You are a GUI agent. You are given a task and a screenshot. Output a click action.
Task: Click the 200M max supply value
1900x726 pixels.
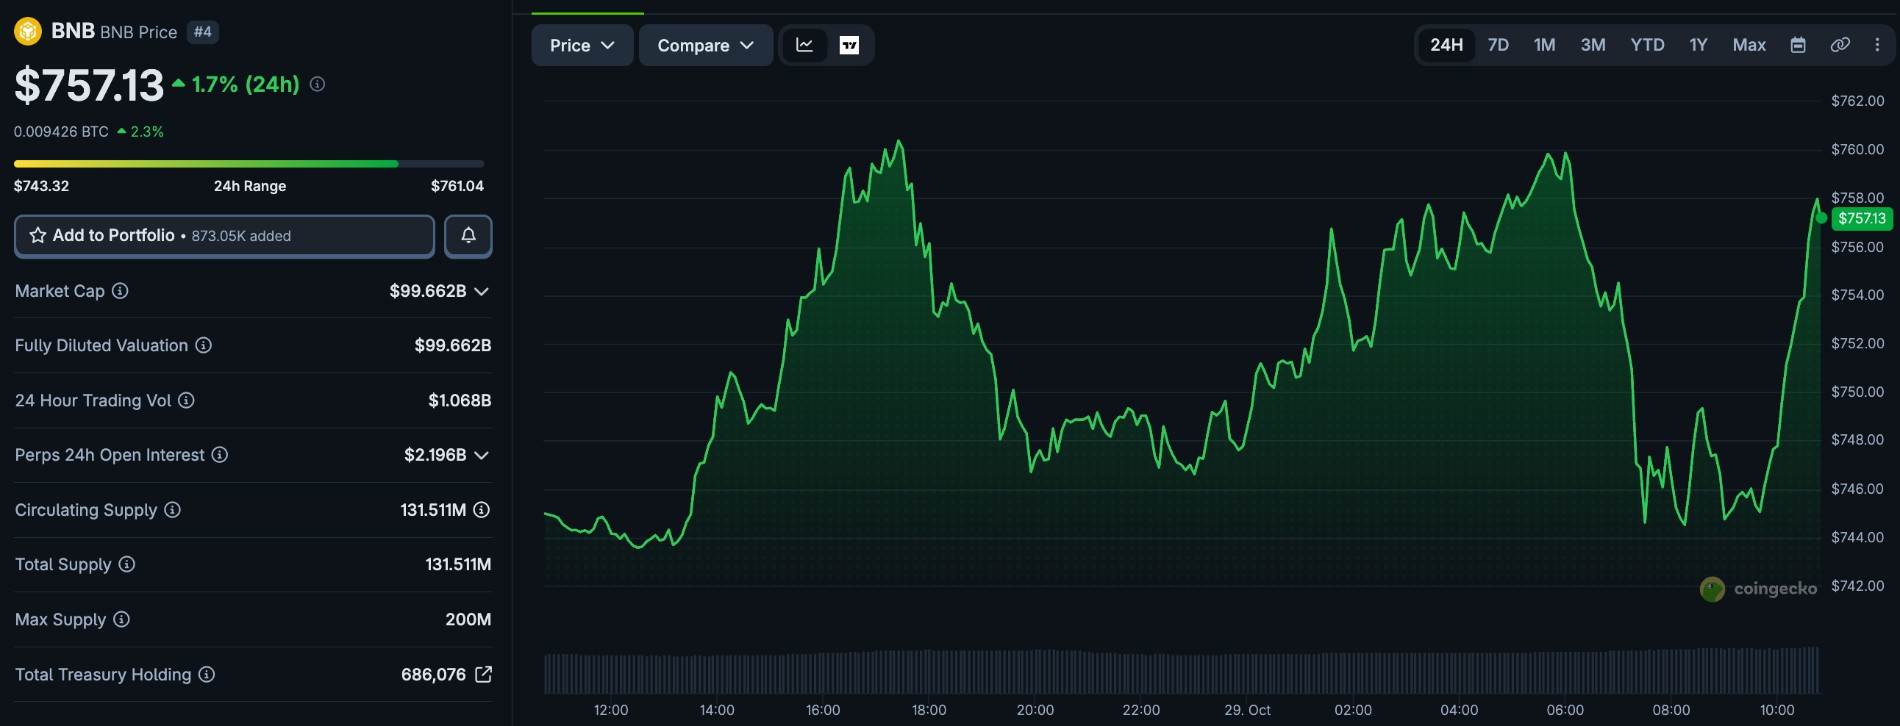[x=468, y=619]
